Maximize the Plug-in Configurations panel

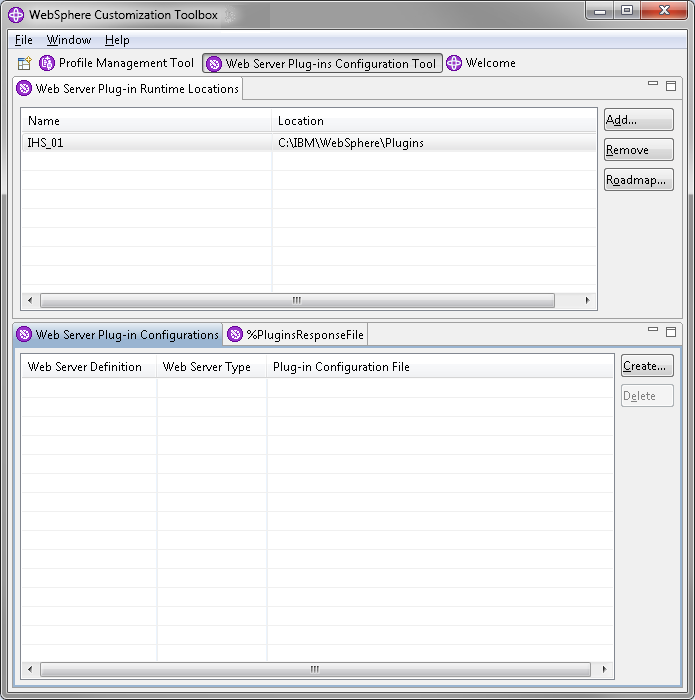click(x=671, y=332)
